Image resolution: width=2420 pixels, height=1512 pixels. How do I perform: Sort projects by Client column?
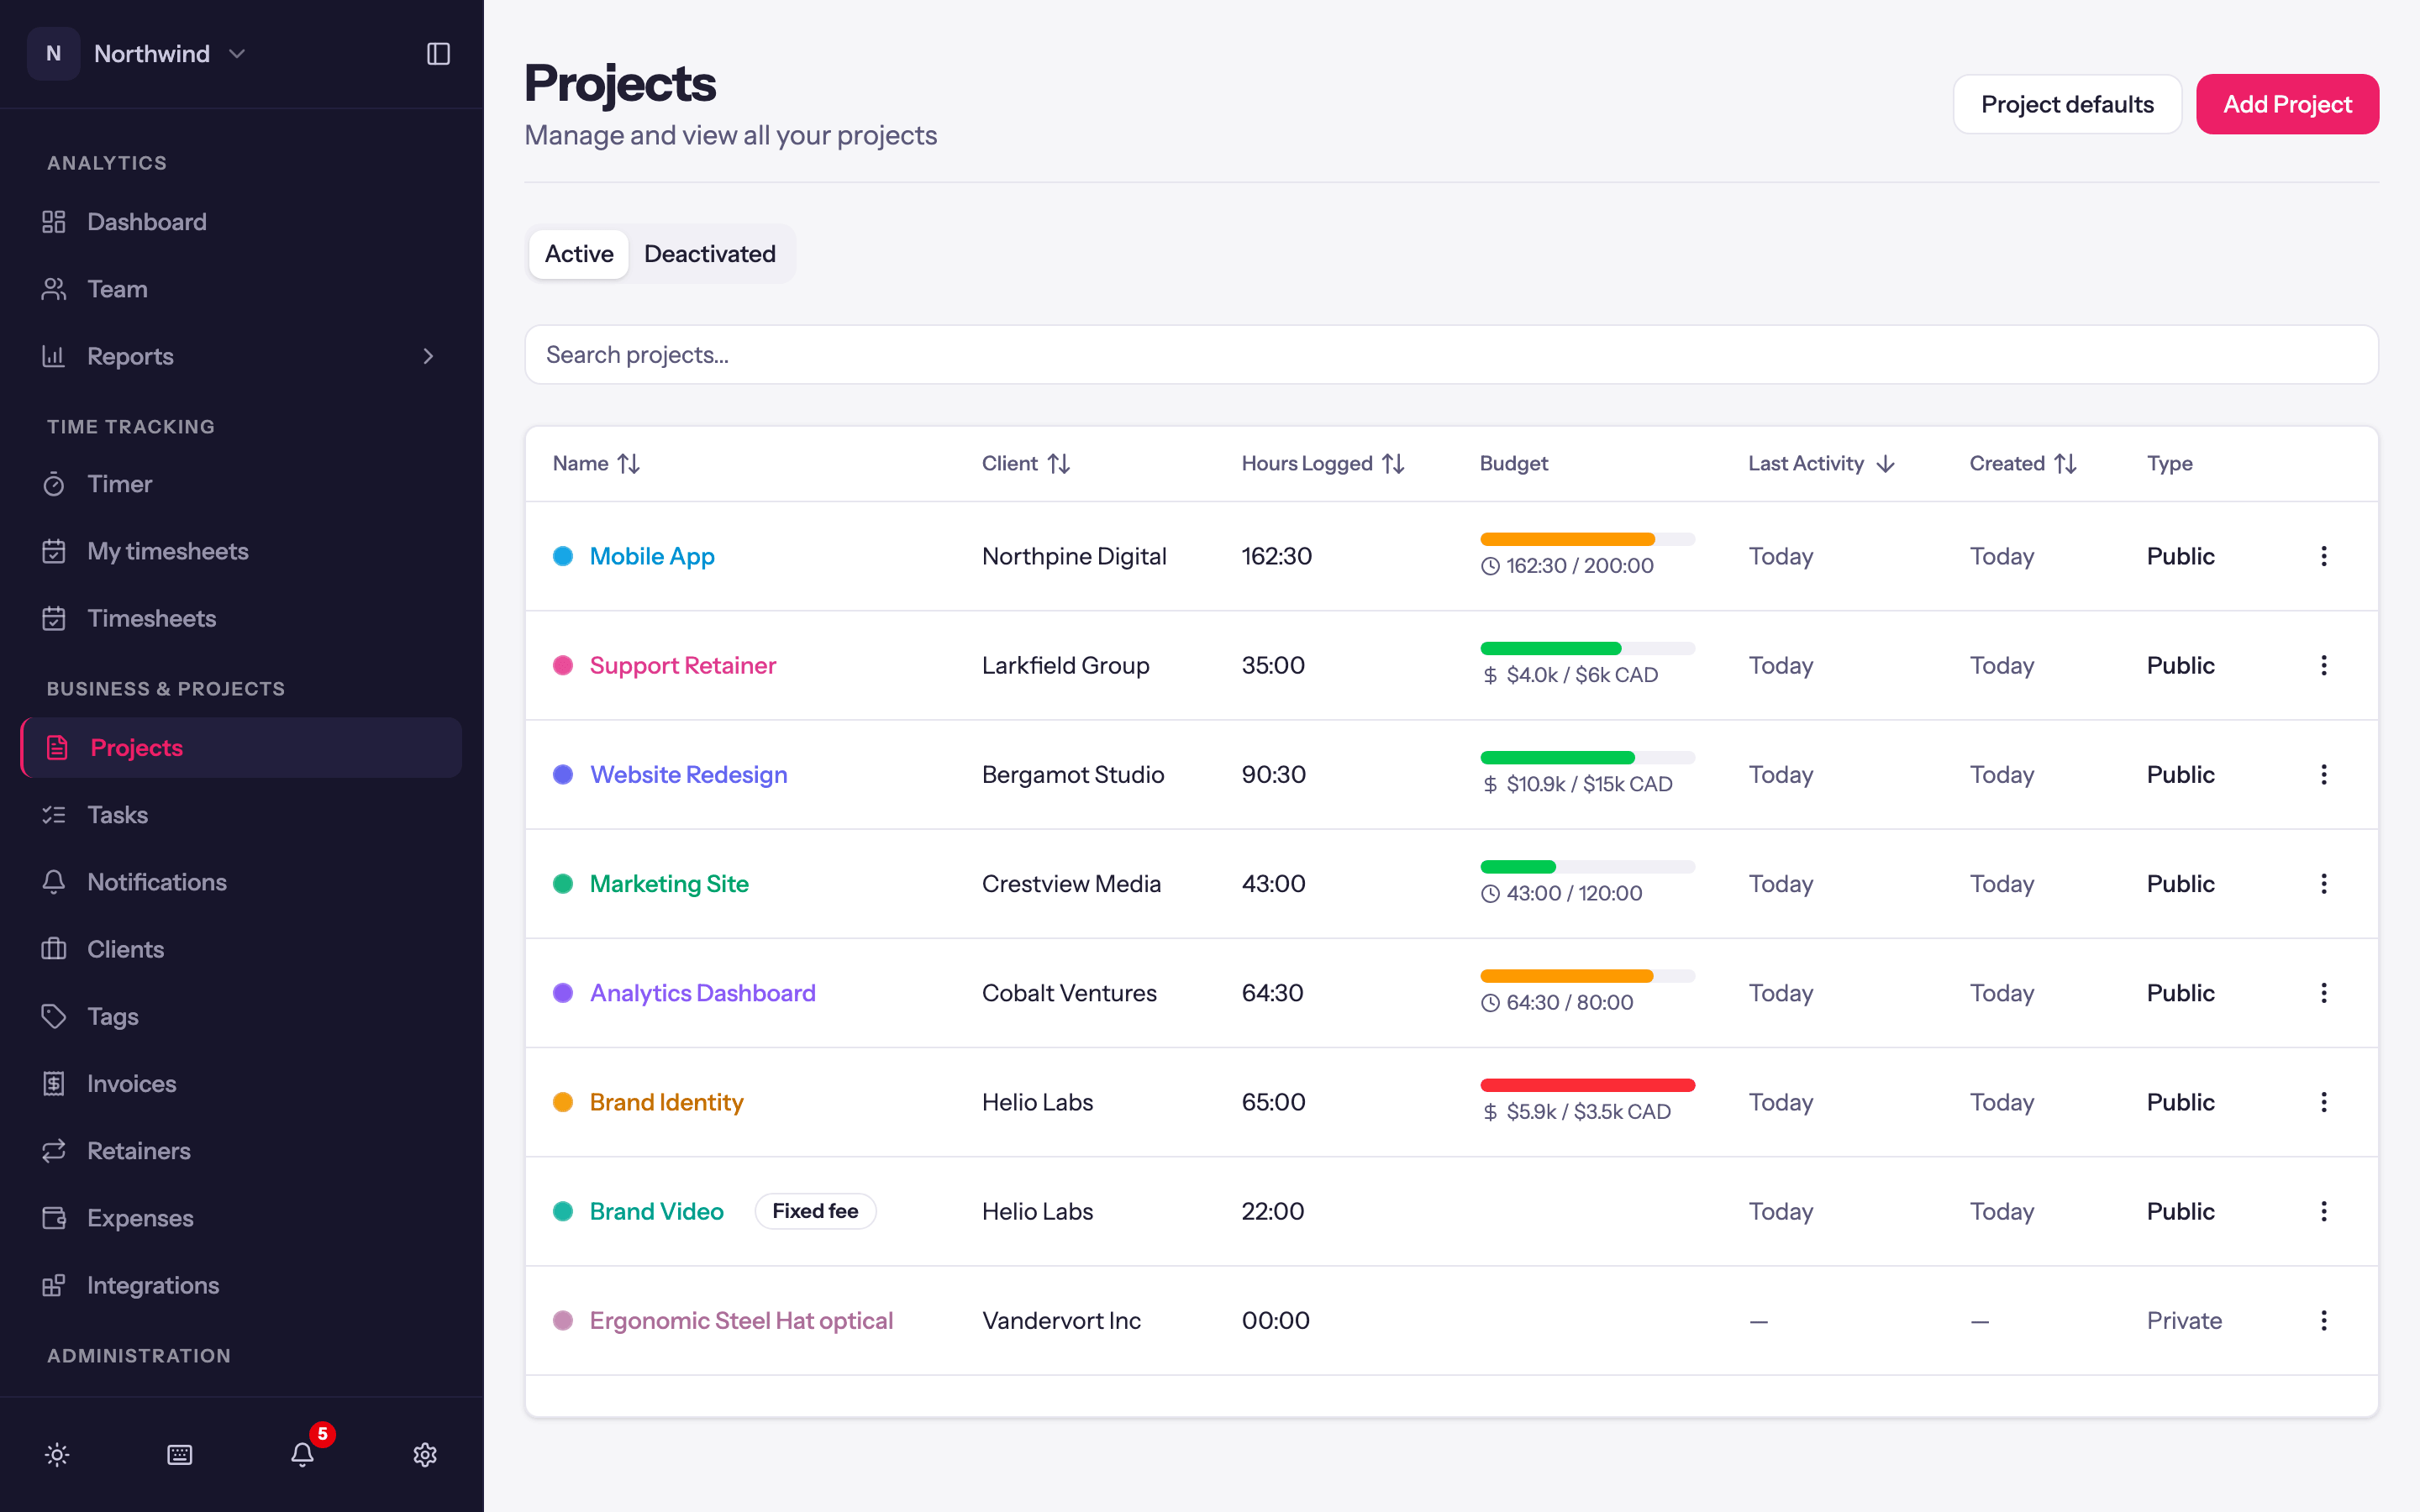click(1026, 463)
